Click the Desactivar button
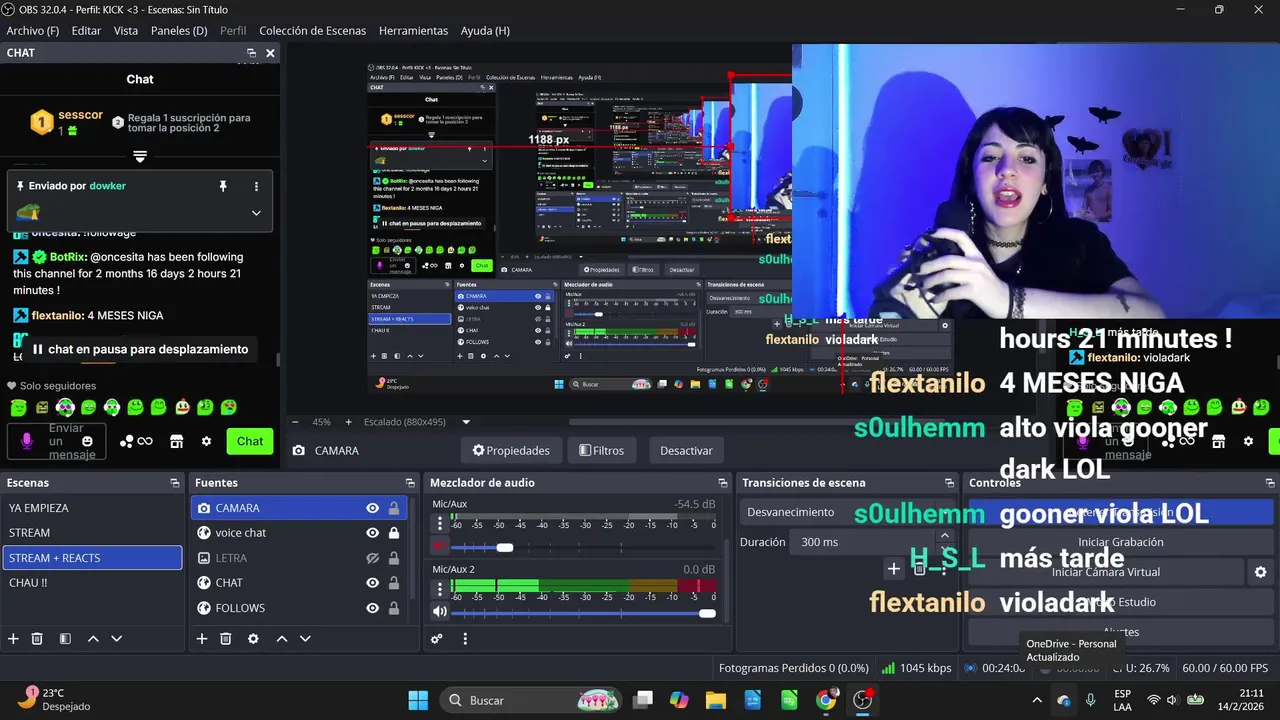 click(x=686, y=451)
